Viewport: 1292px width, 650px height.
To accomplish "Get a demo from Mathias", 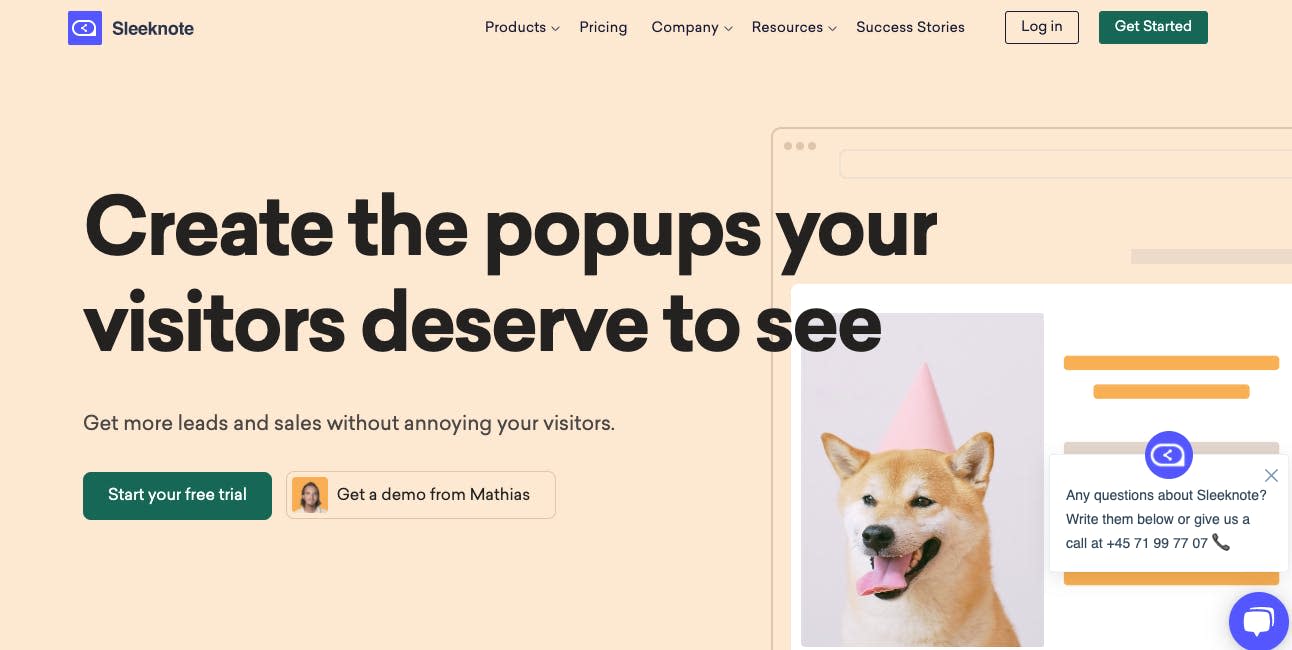I will point(421,495).
